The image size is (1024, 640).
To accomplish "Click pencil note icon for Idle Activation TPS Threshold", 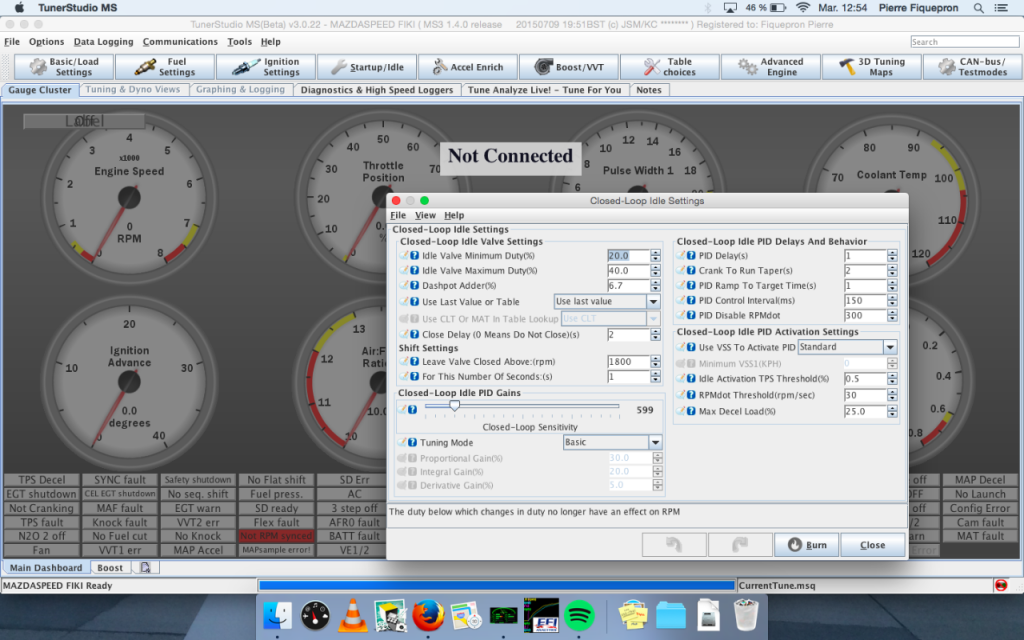I will pos(680,379).
